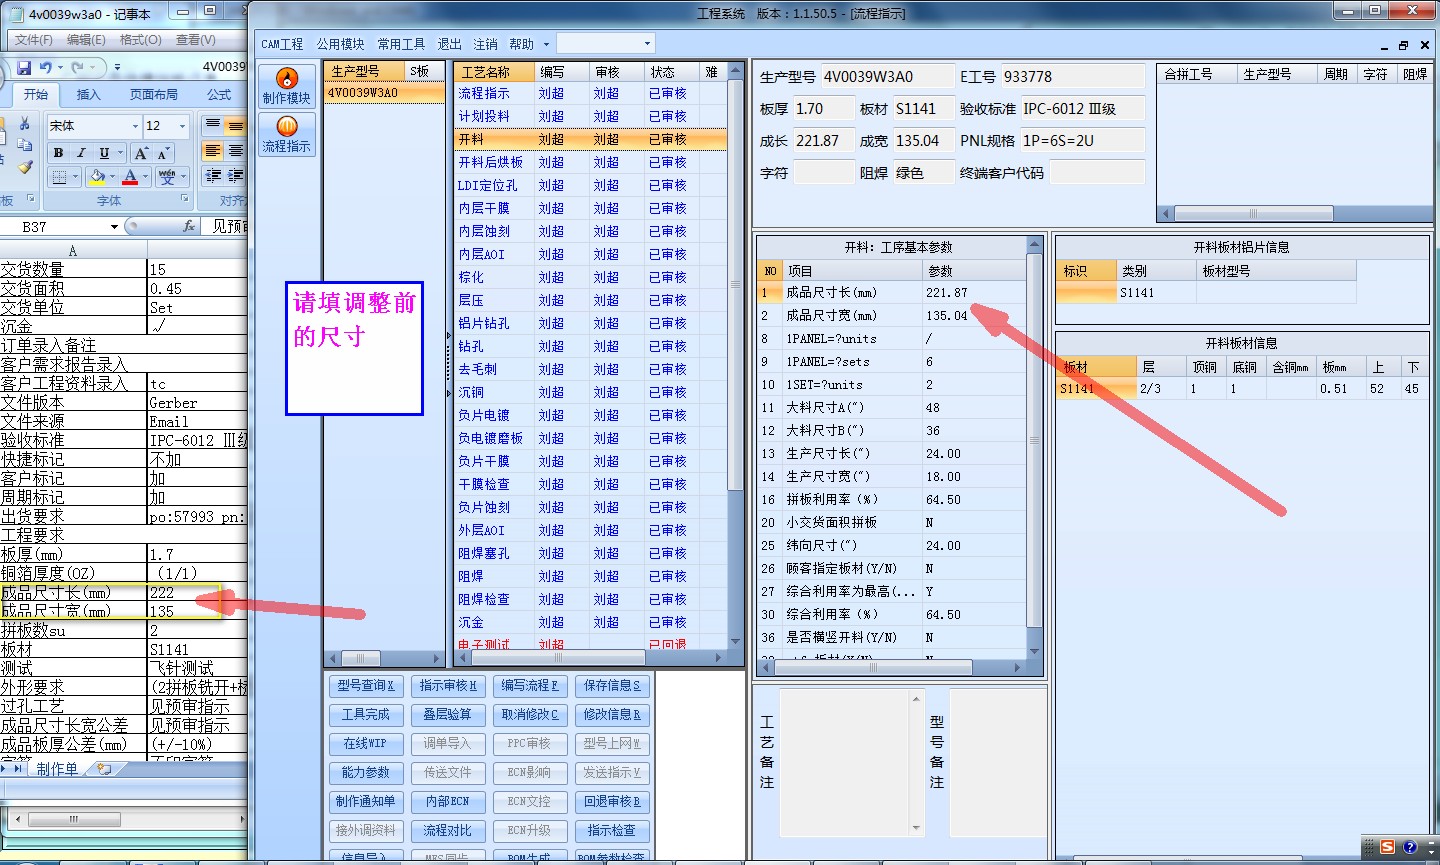
Task: Click the 回退审核 button
Action: [612, 802]
